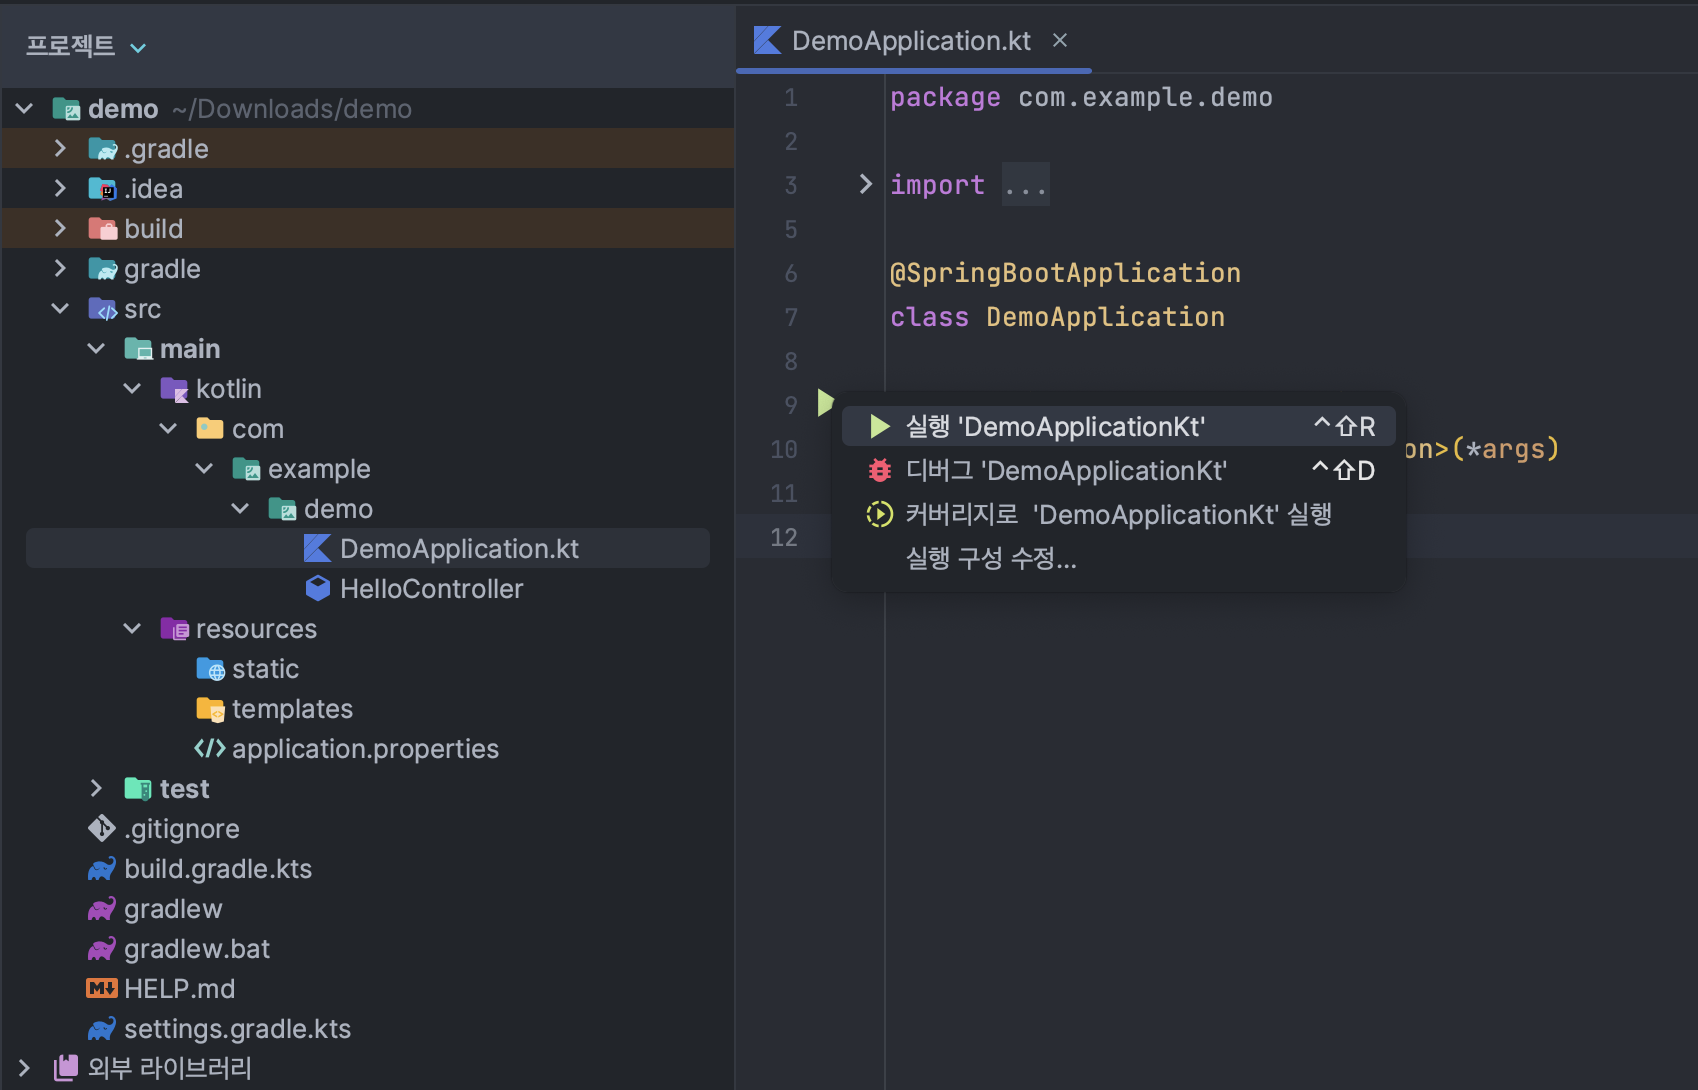Click the debug bug icon in menu
The height and width of the screenshot is (1090, 1698).
pos(880,470)
